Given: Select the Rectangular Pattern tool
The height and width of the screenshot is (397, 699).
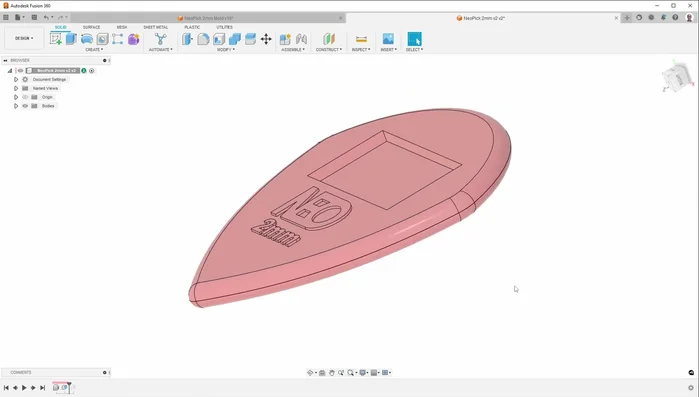Looking at the screenshot, I should click(118, 39).
